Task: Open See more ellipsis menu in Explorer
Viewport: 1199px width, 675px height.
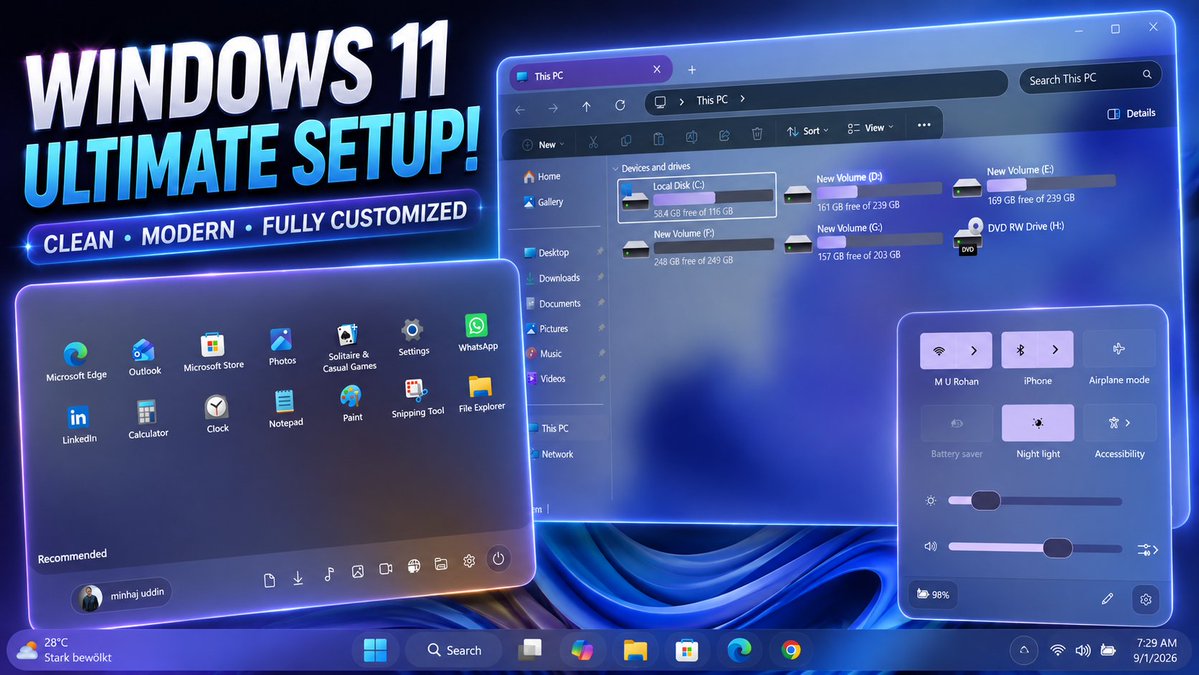Action: point(924,125)
